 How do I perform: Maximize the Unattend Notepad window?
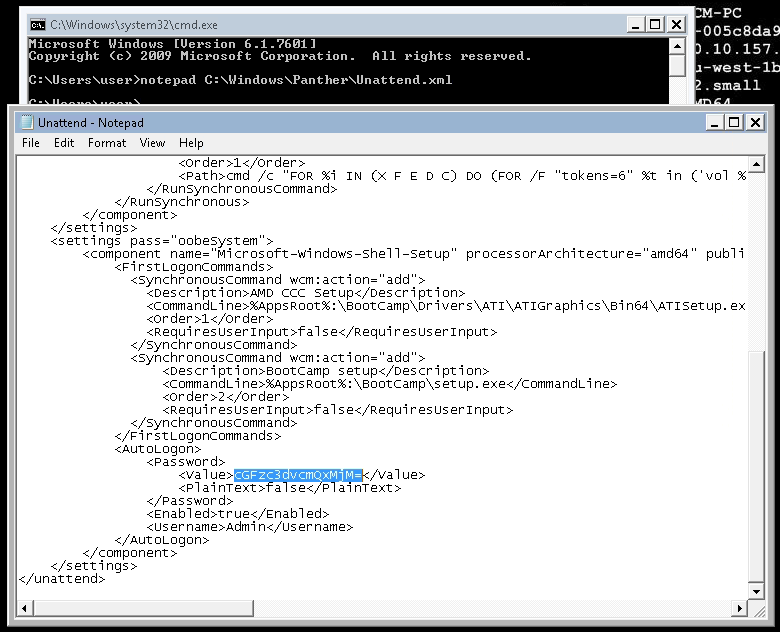point(733,122)
